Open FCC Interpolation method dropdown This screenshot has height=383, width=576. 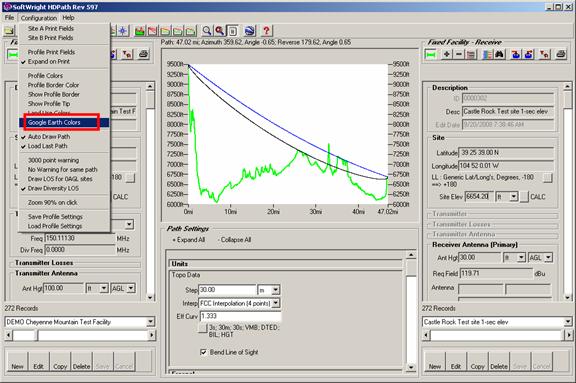coord(276,303)
